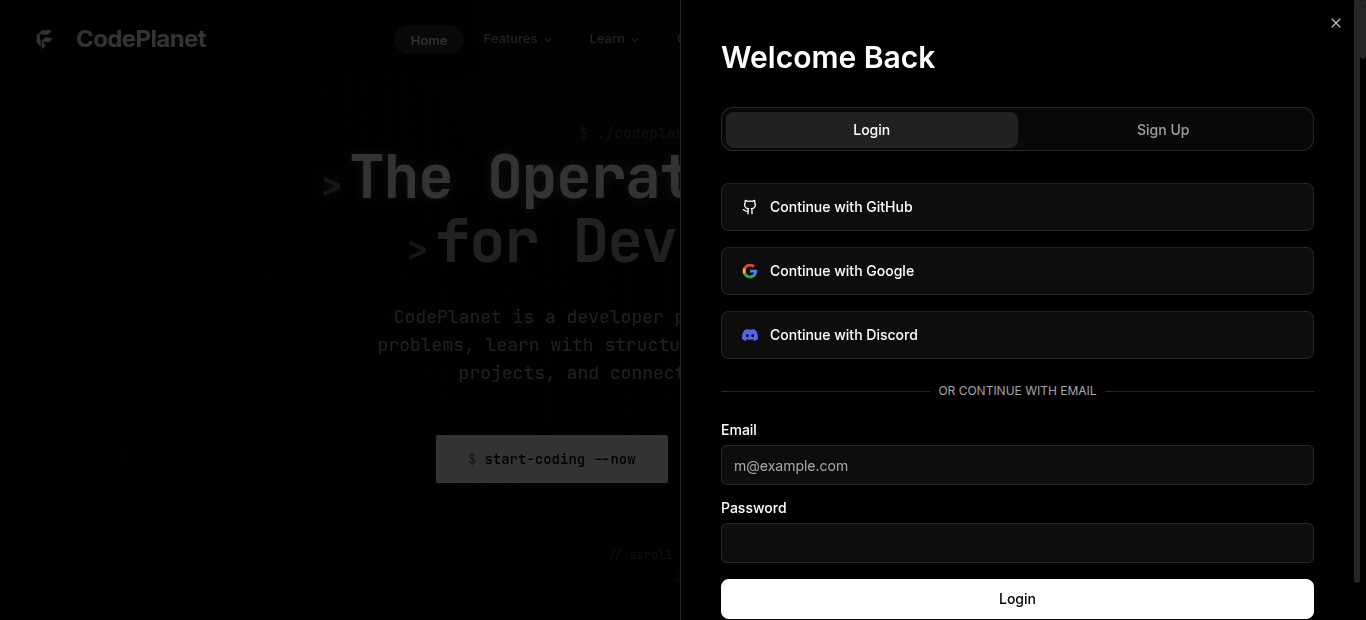Close the Welcome Back panel

[1336, 23]
